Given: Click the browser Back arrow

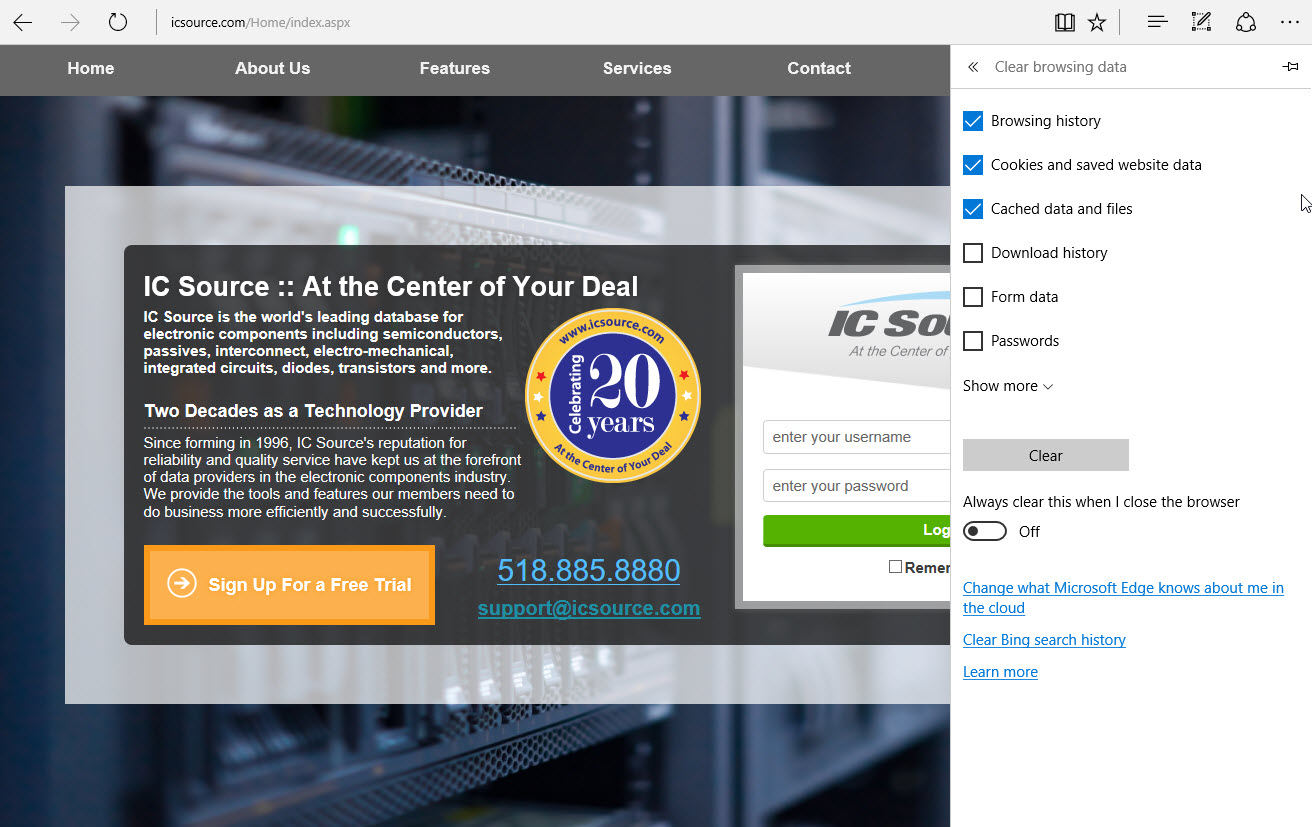Looking at the screenshot, I should 23,22.
